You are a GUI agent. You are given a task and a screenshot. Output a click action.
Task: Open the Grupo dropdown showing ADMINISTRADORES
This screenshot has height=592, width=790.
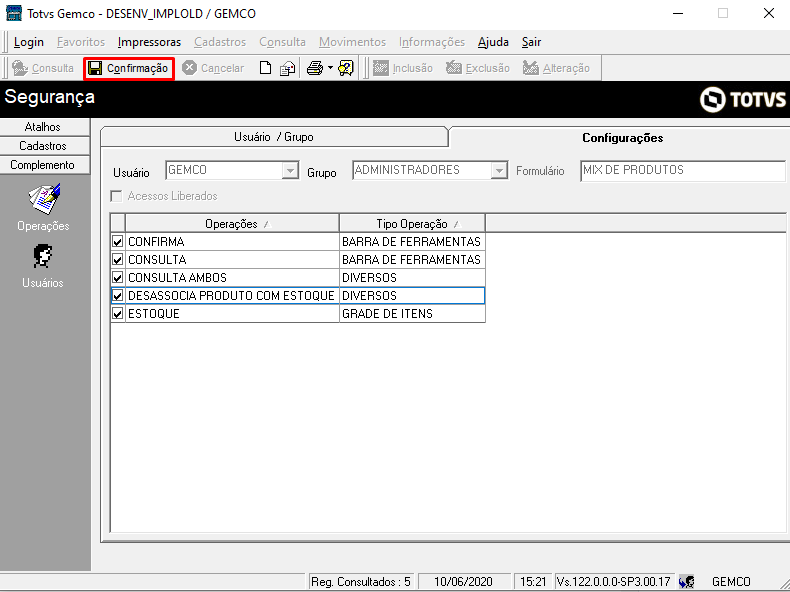[499, 171]
